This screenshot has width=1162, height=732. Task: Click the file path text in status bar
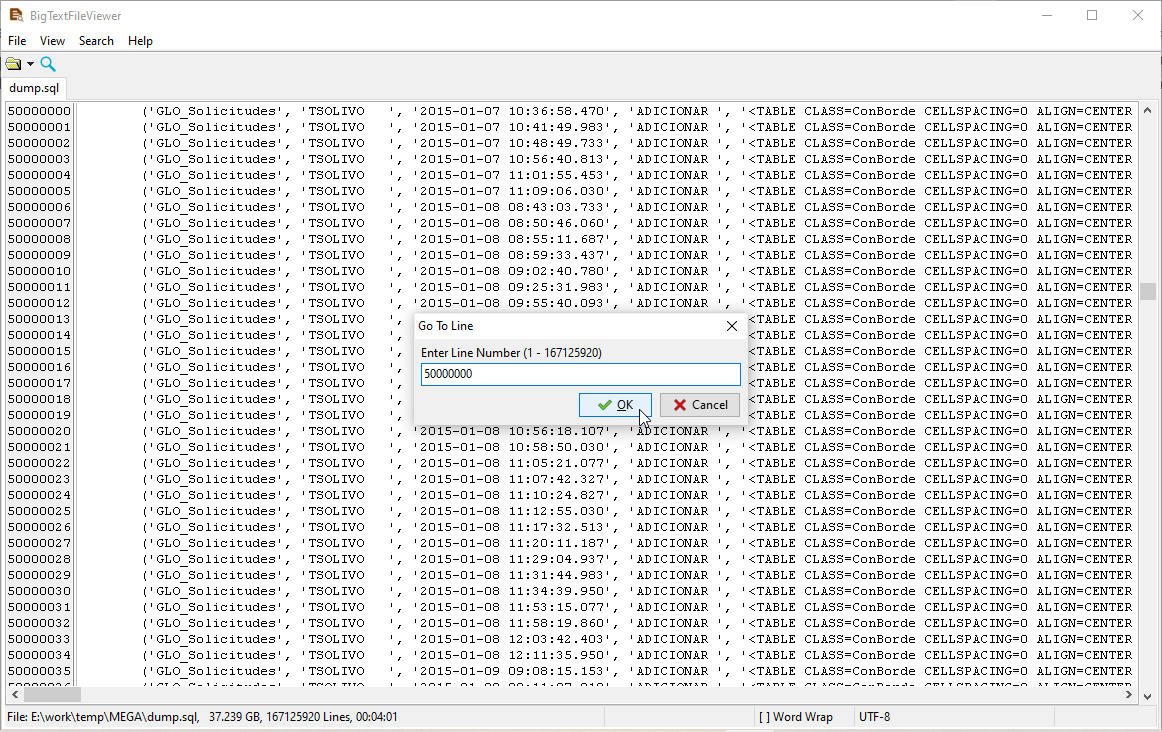pos(103,717)
